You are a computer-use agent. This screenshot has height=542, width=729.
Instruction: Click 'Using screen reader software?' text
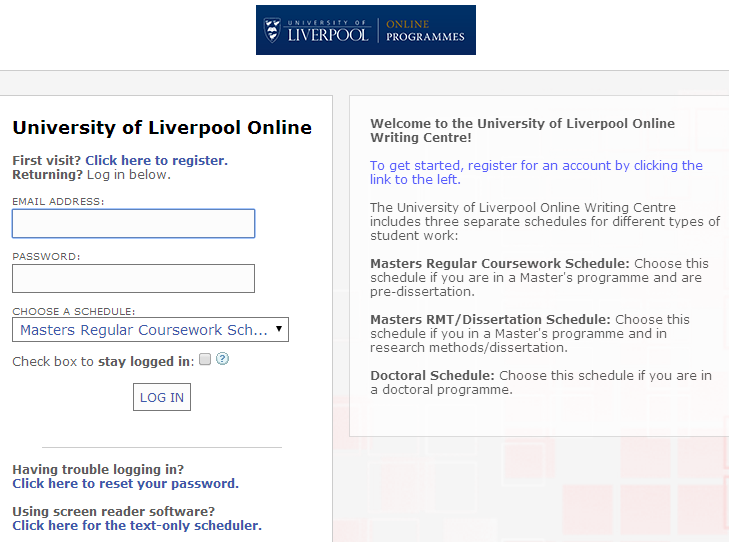coord(113,511)
